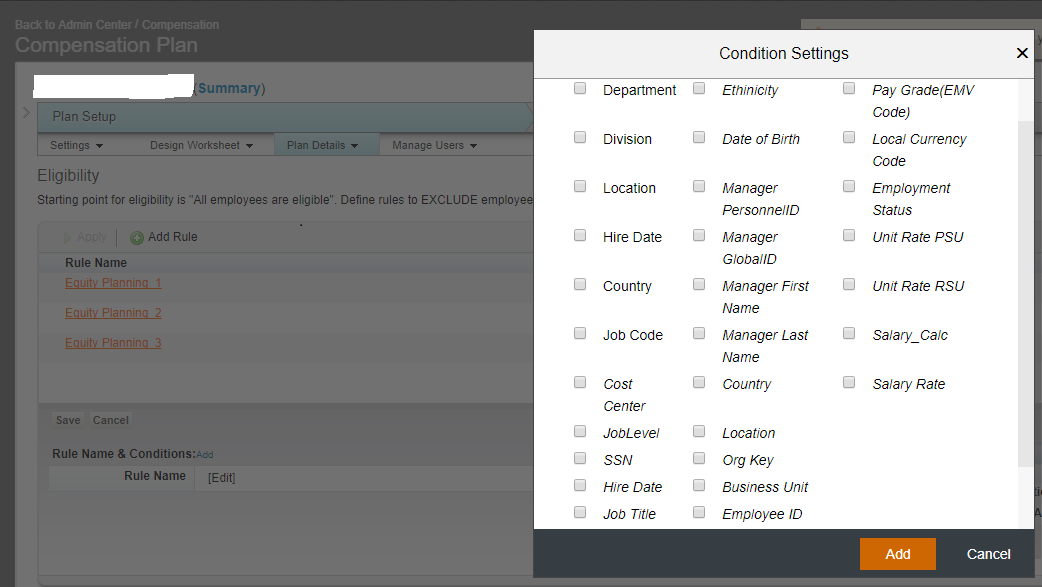The width and height of the screenshot is (1042, 587).
Task: Tick the Ethinicity checkbox
Action: click(x=699, y=88)
